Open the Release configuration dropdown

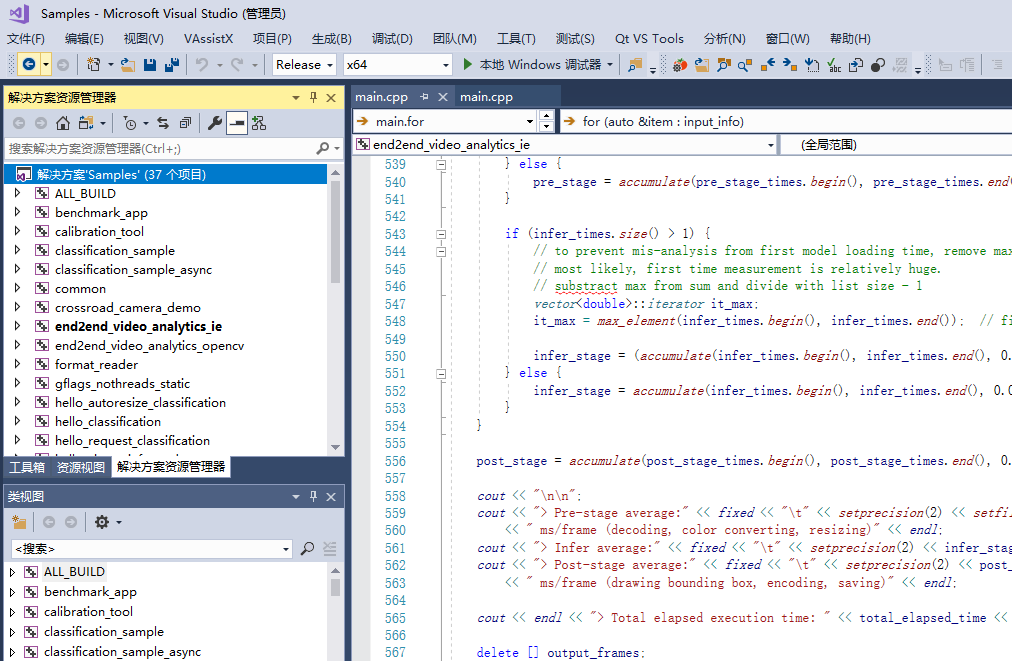click(305, 65)
